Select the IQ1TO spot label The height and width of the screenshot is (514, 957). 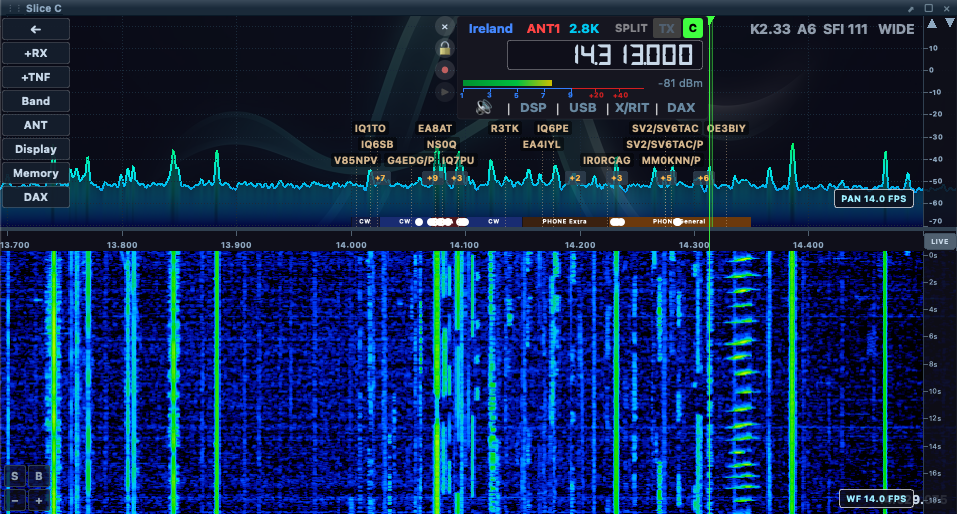point(370,129)
